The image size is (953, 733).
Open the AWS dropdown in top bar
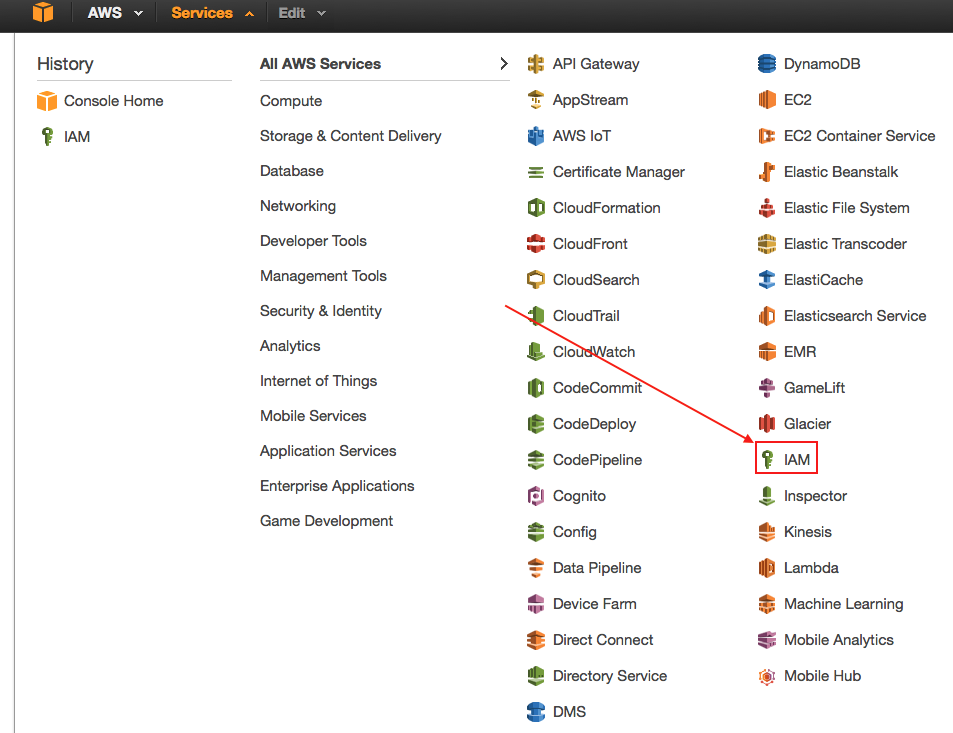pyautogui.click(x=115, y=13)
